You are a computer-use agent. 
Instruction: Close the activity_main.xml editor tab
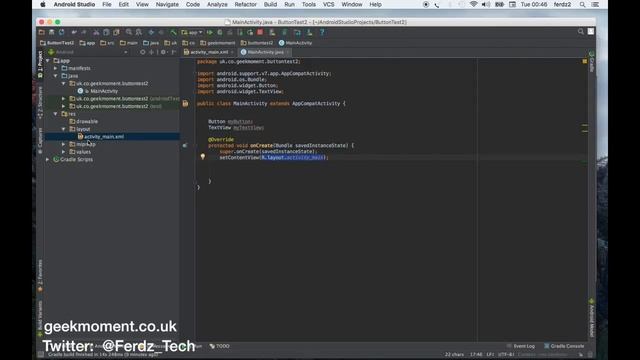click(x=232, y=52)
